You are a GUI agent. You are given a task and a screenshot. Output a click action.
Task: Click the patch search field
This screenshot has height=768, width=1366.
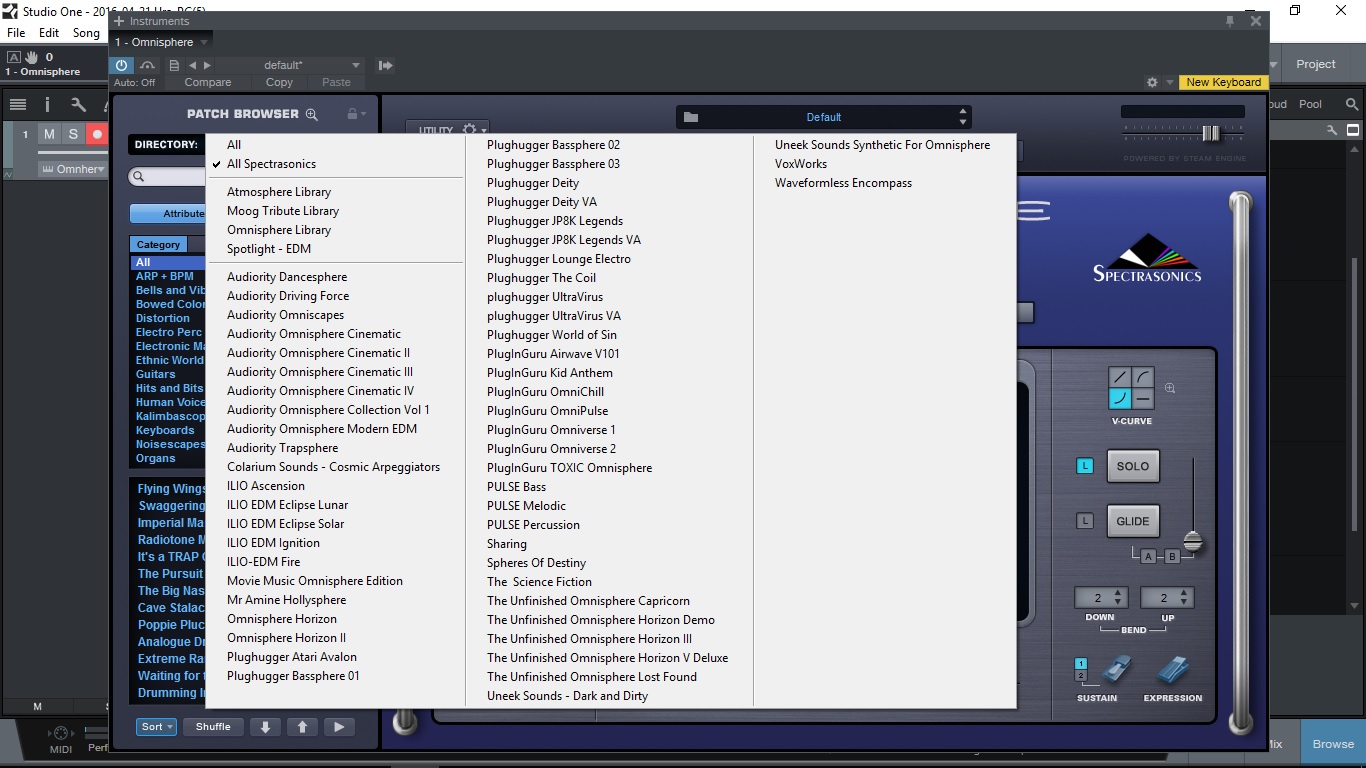(x=168, y=177)
